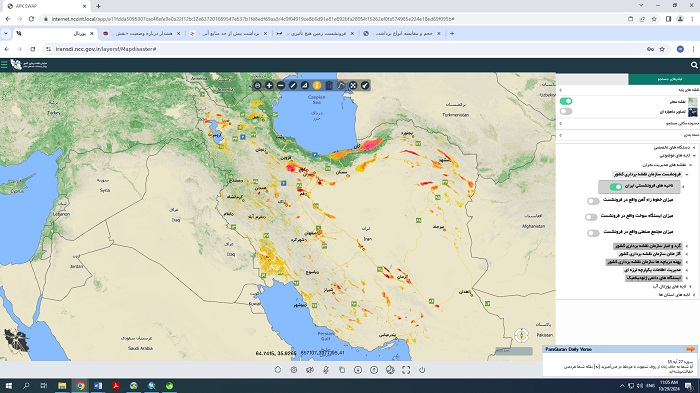Click the fullscreen icon in bottom remote toolbar
The image size is (700, 393).
tap(406, 370)
